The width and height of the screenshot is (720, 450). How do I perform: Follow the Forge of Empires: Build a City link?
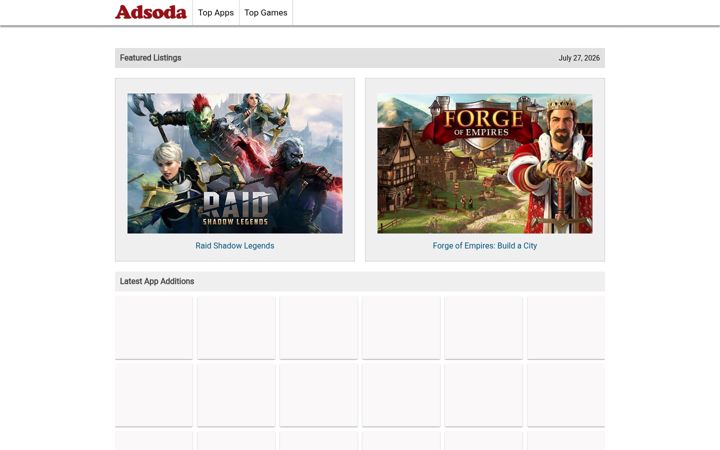[484, 246]
